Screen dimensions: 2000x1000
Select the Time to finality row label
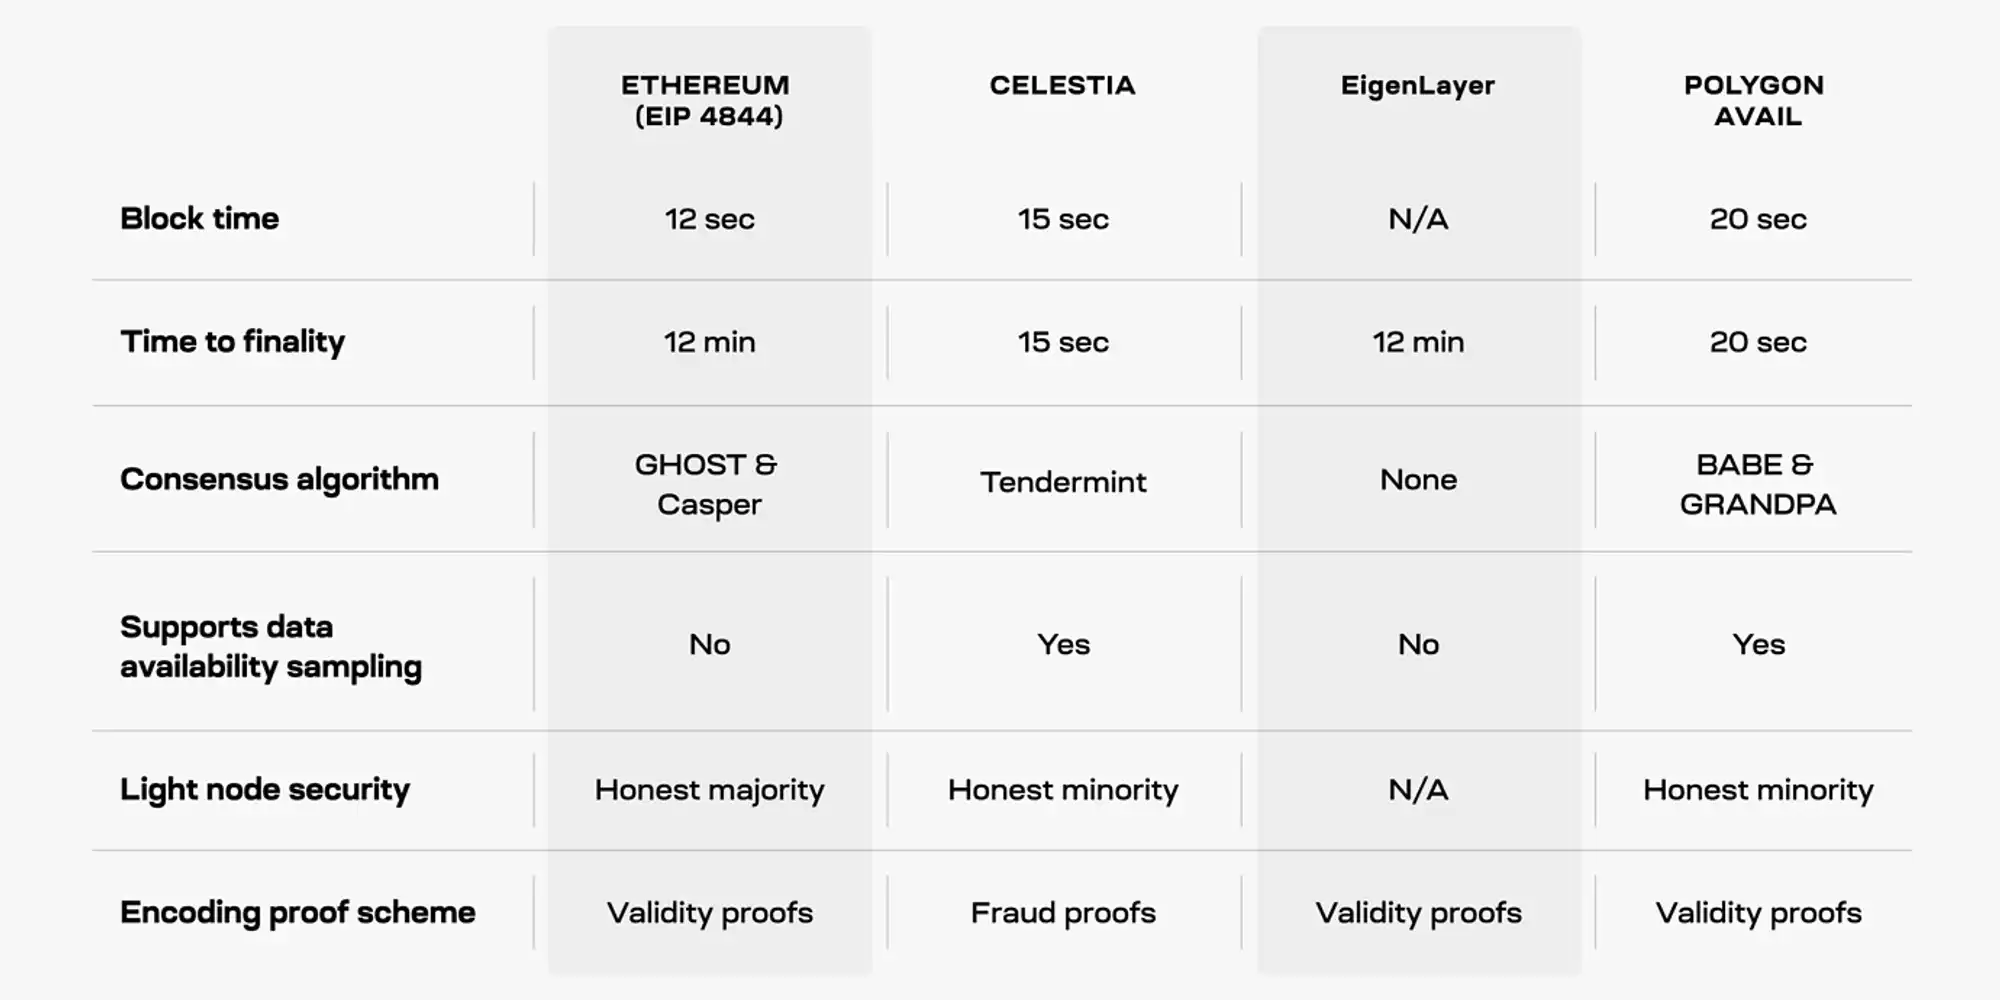point(232,342)
